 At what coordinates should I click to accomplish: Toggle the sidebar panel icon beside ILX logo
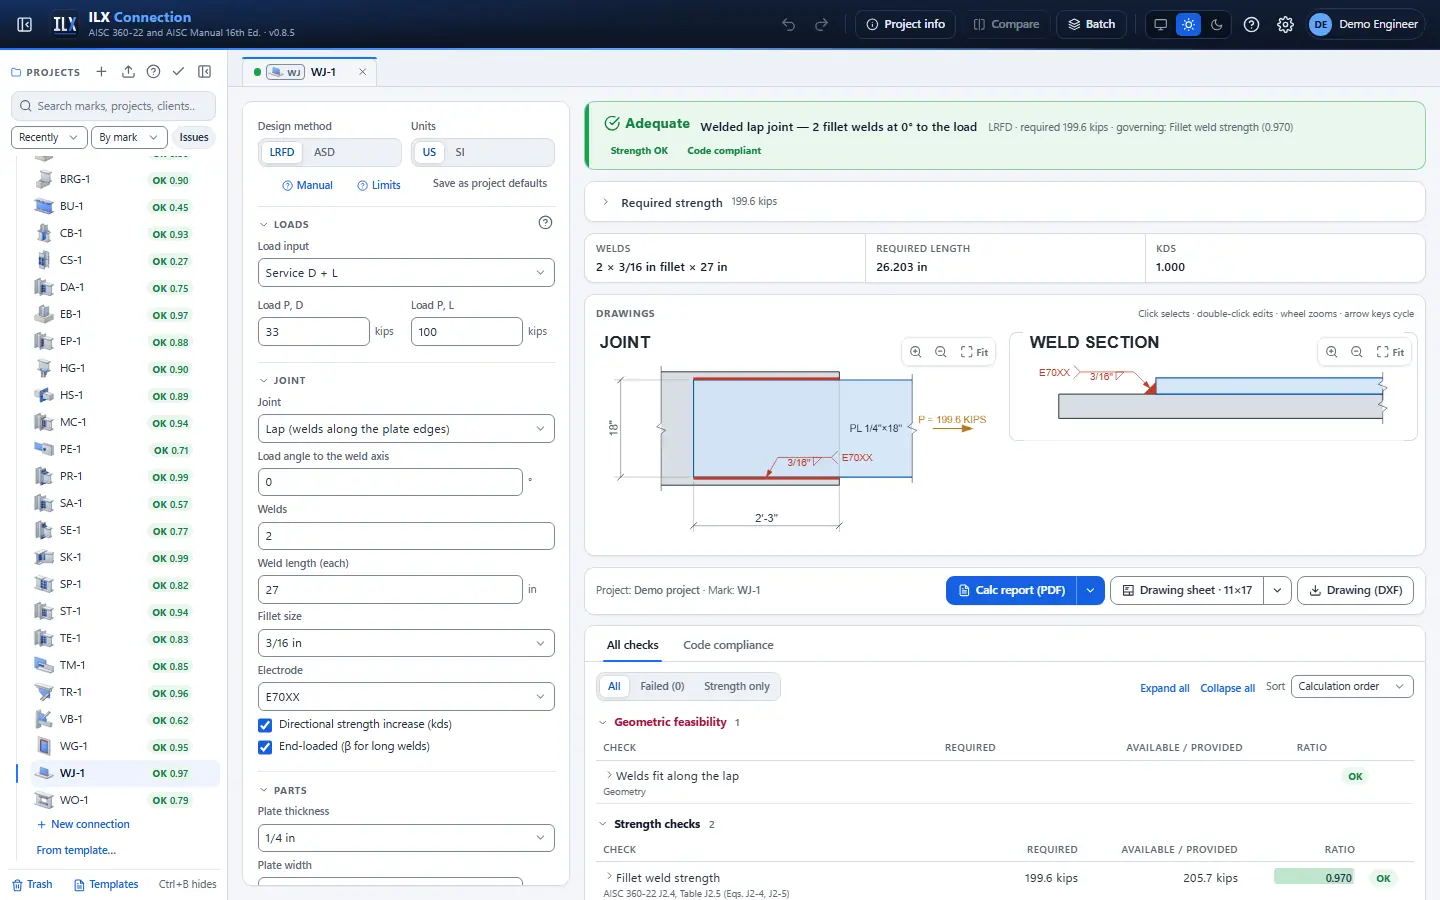pos(25,24)
